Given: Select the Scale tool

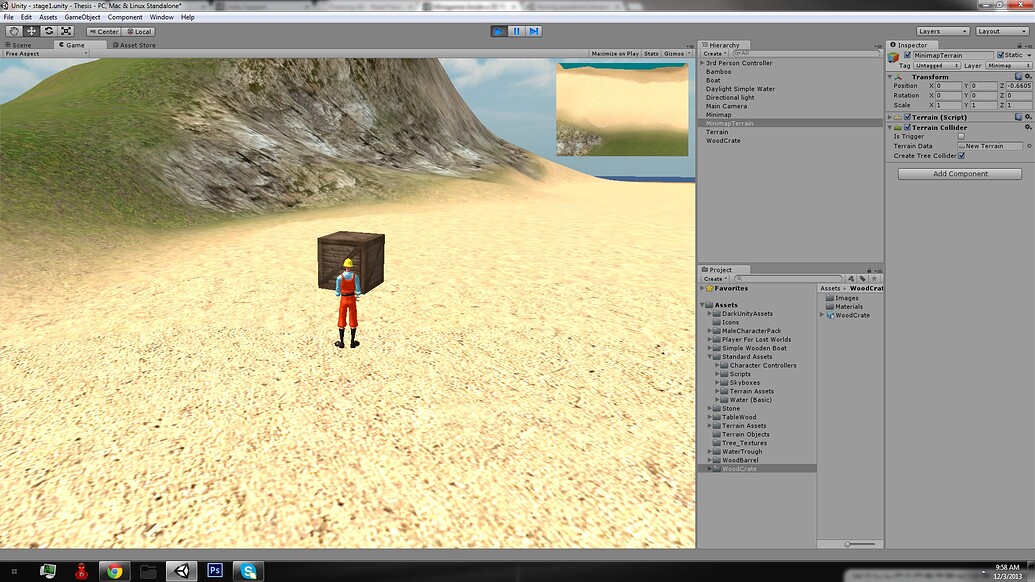Looking at the screenshot, I should click(66, 31).
